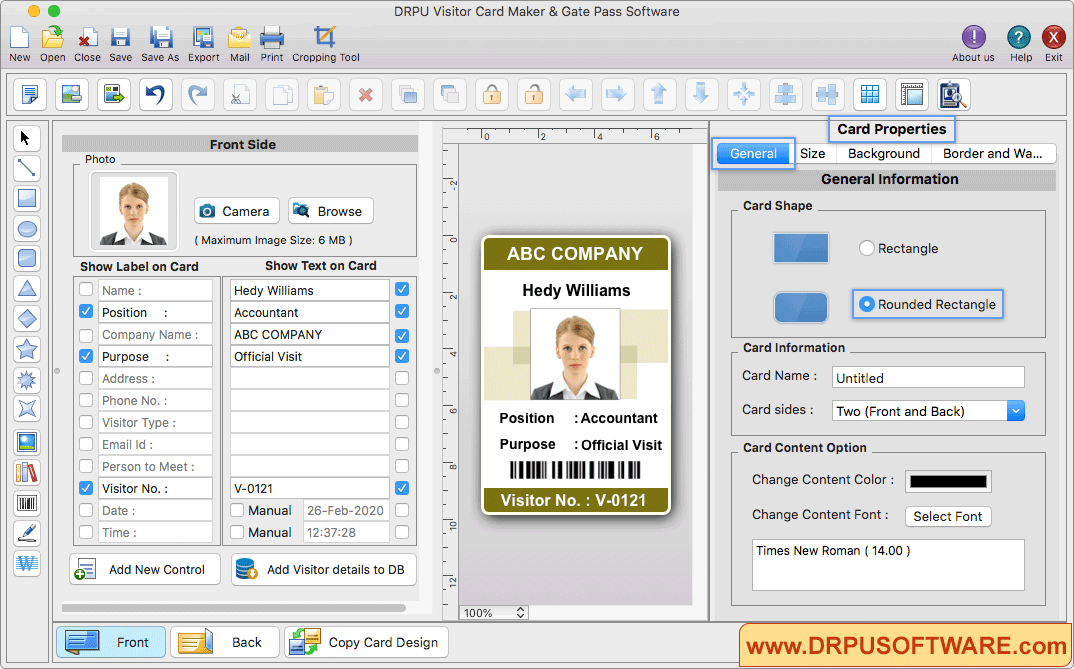Select the Line drawing tool
This screenshot has width=1074, height=669.
point(27,168)
